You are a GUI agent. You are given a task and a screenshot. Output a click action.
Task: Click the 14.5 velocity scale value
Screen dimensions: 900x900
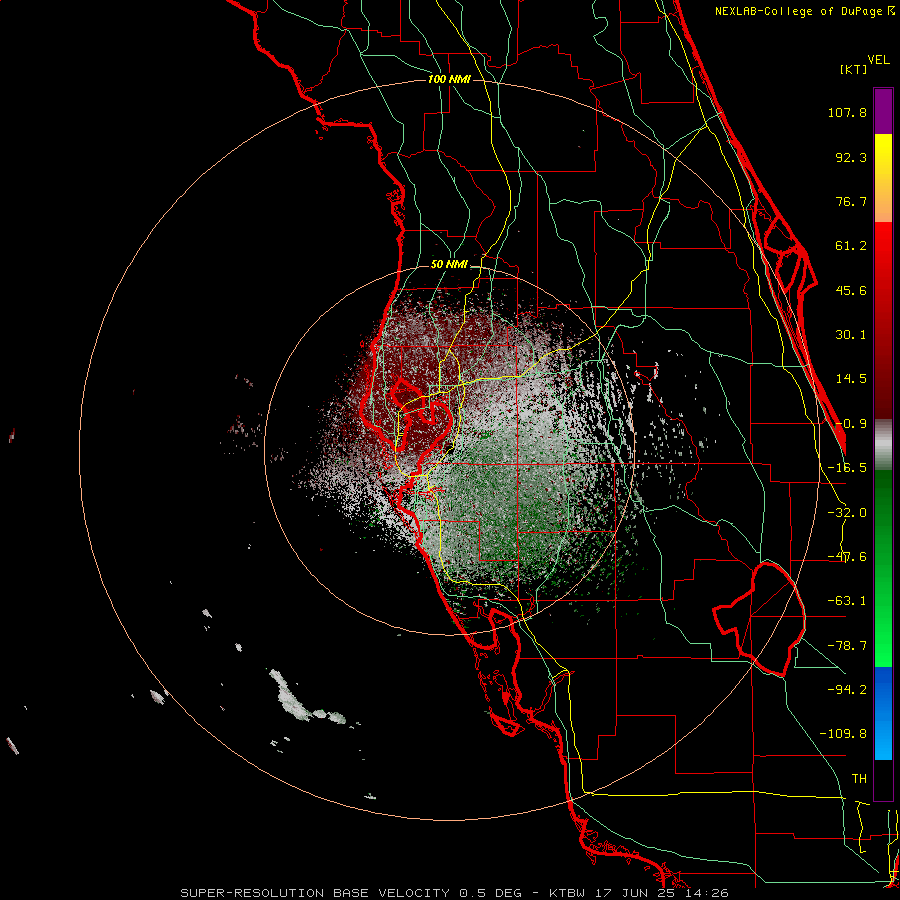851,379
